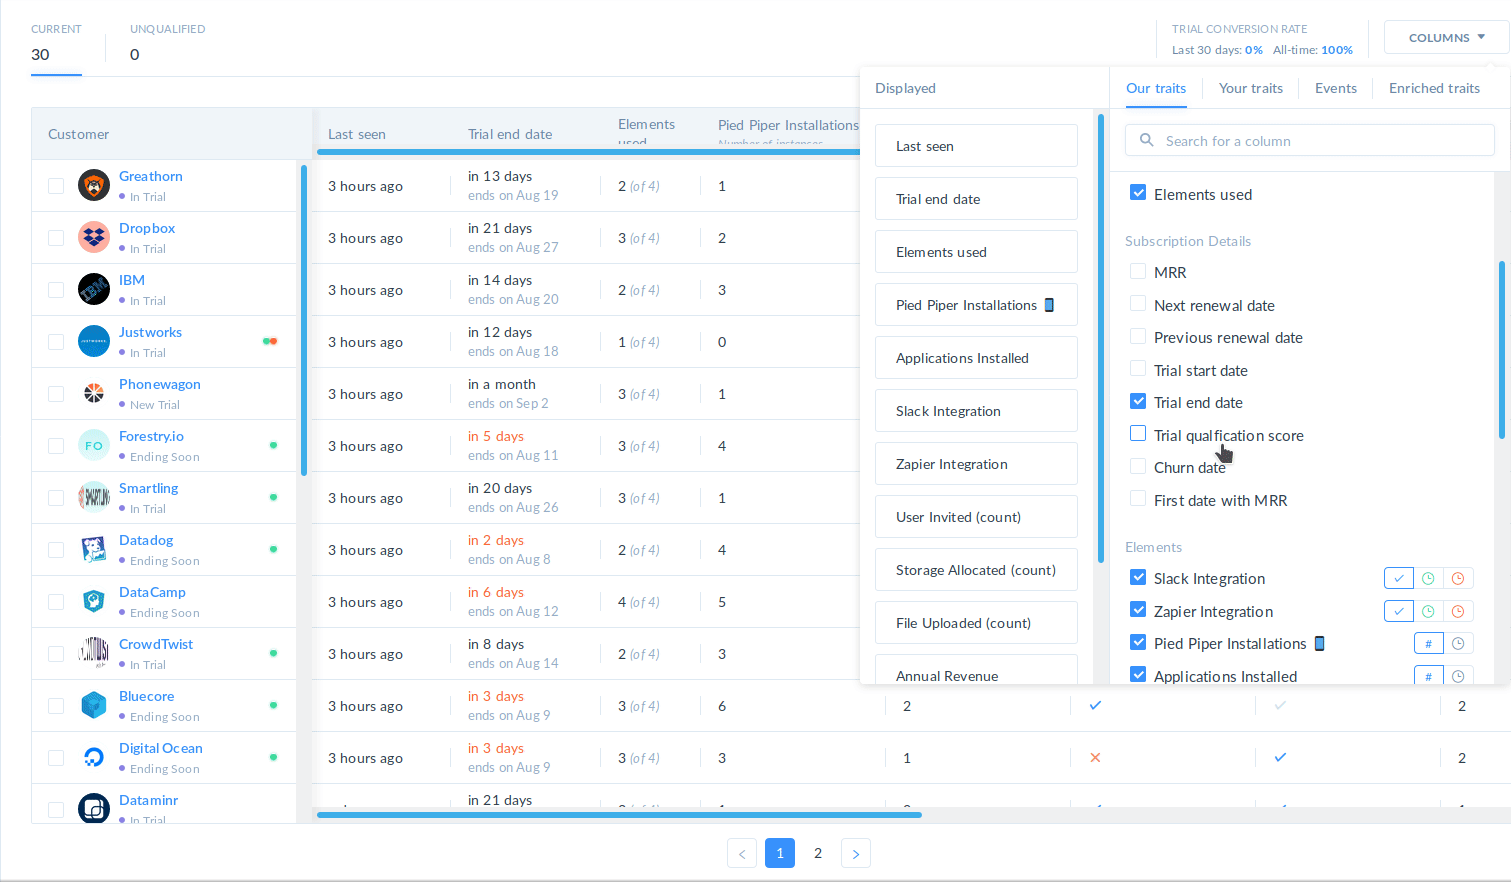This screenshot has height=882, width=1511.
Task: Open the Digital Ocean customer link
Action: pos(161,748)
